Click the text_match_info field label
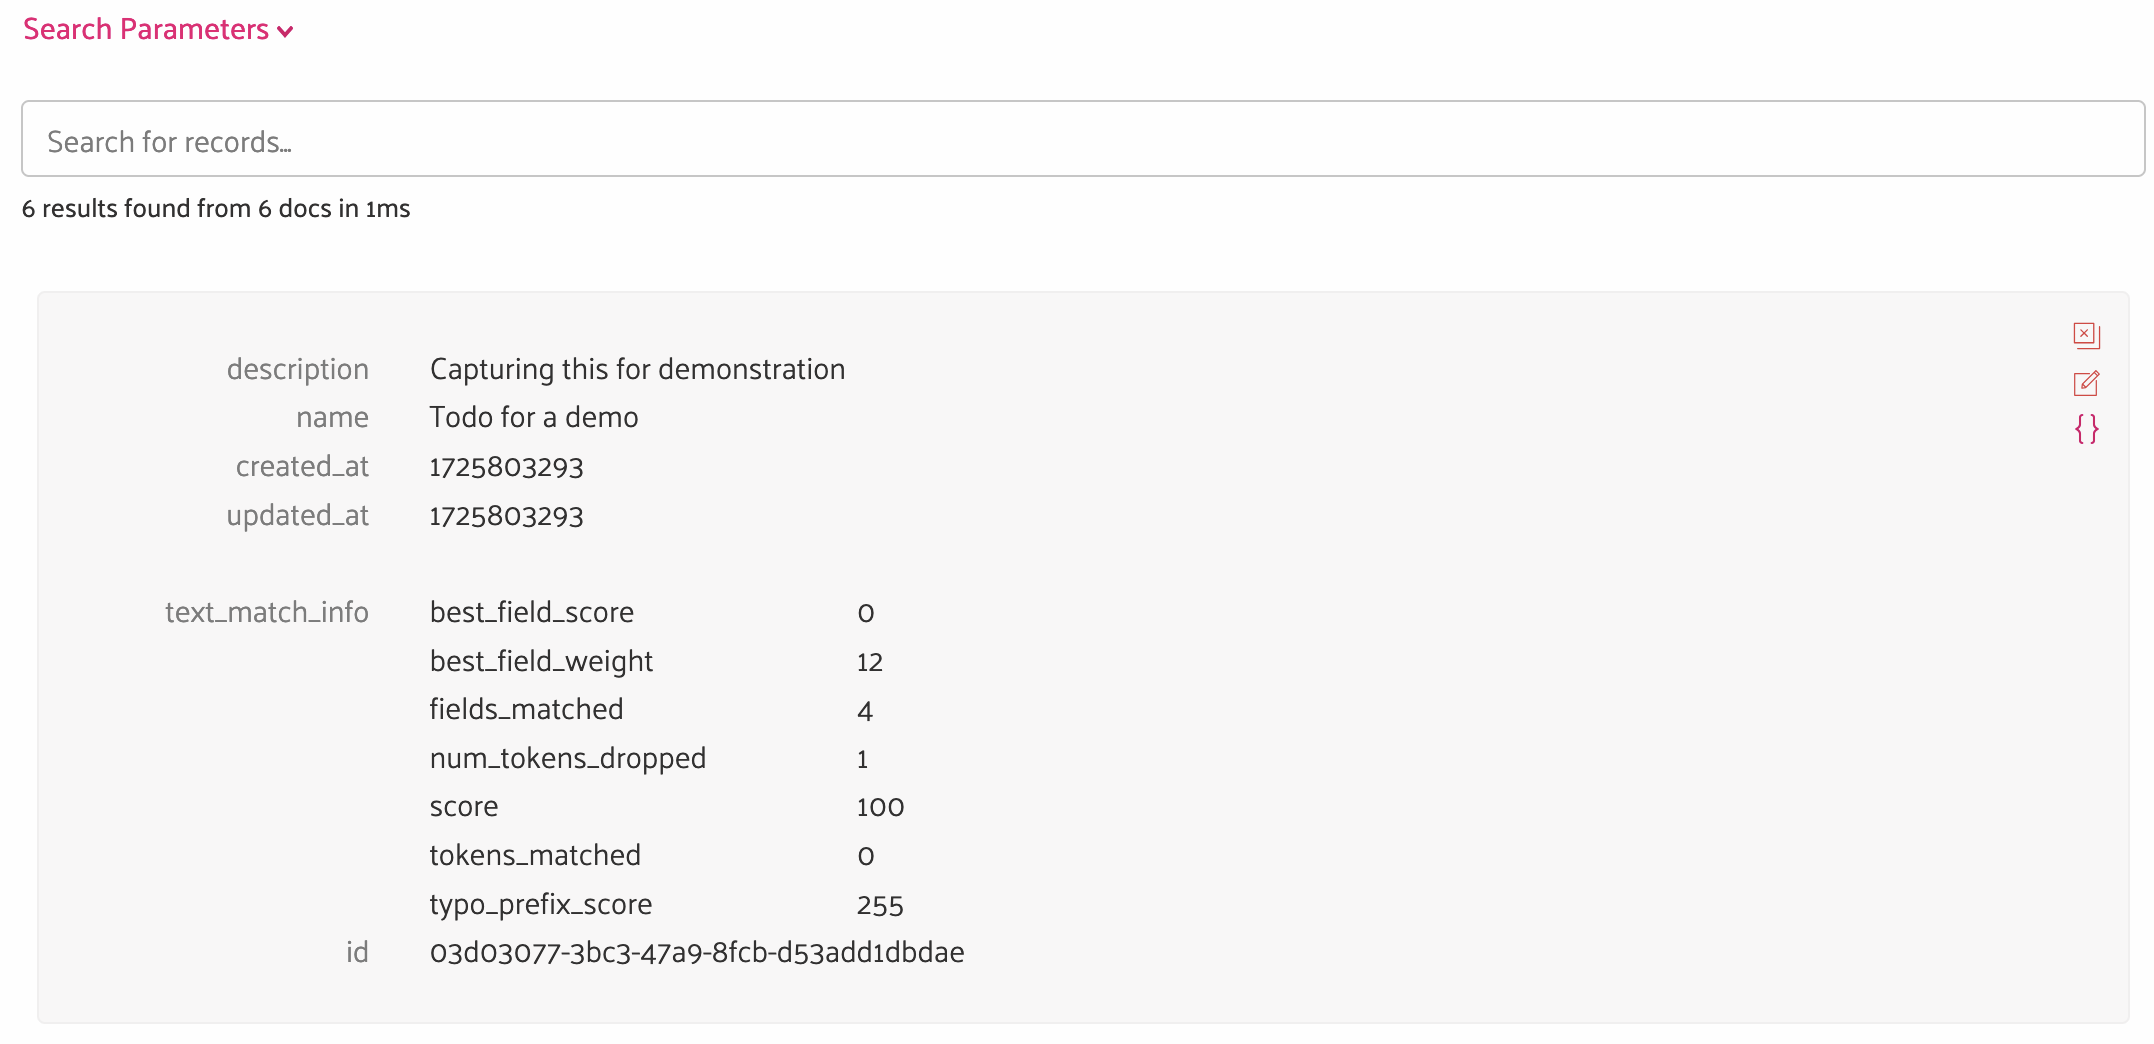 [x=267, y=612]
